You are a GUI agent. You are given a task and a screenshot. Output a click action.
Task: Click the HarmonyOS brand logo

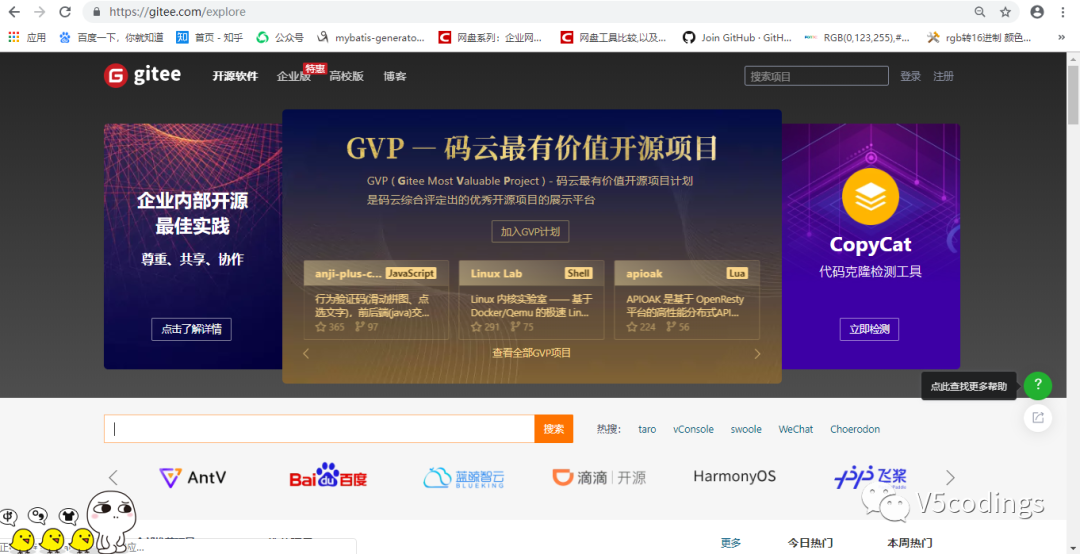pos(734,477)
